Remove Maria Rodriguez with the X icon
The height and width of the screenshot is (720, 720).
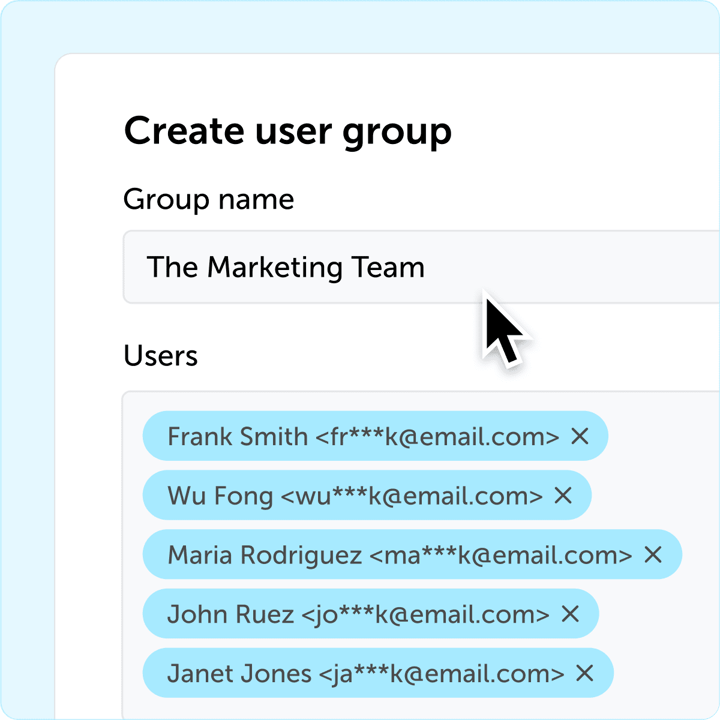(x=652, y=554)
